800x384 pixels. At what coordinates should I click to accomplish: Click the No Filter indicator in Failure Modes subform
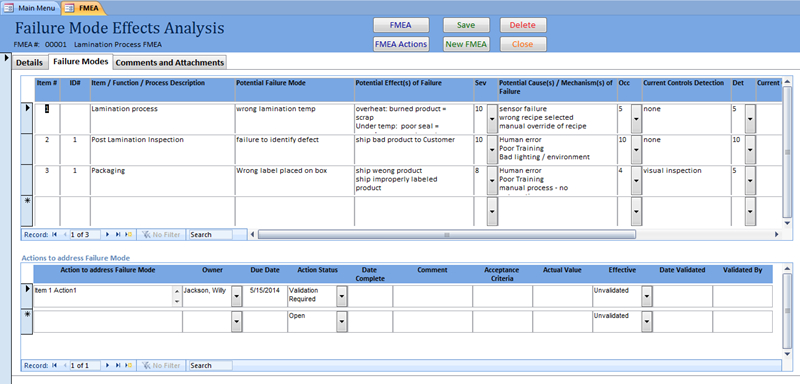161,235
